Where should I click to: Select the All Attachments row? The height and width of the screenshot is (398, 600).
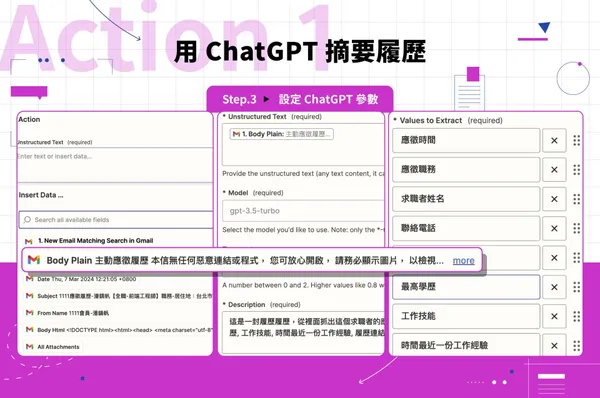click(53, 347)
